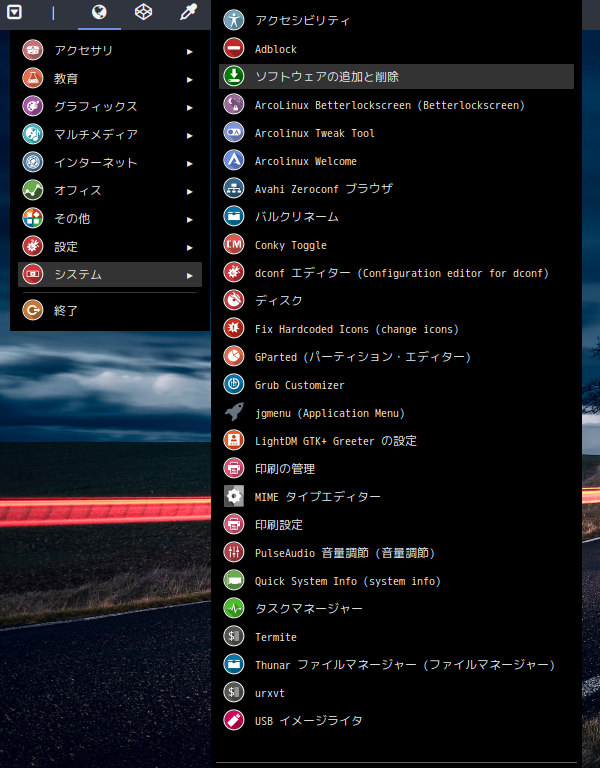This screenshot has height=768, width=600.
Task: Expand the インターネット submenu arrow
Action: tap(190, 164)
